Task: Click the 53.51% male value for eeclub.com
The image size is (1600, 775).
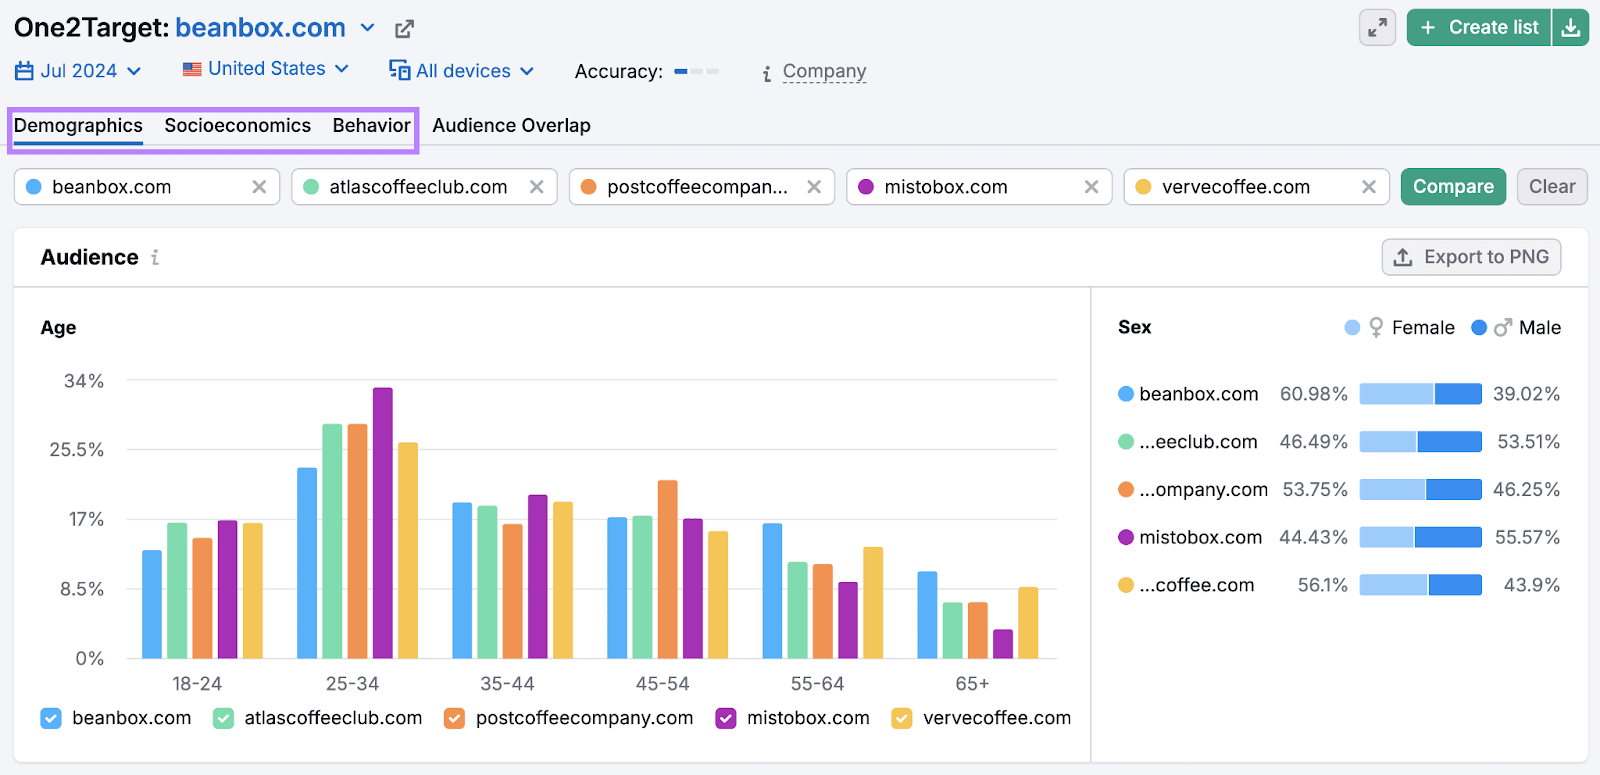Action: pos(1528,442)
